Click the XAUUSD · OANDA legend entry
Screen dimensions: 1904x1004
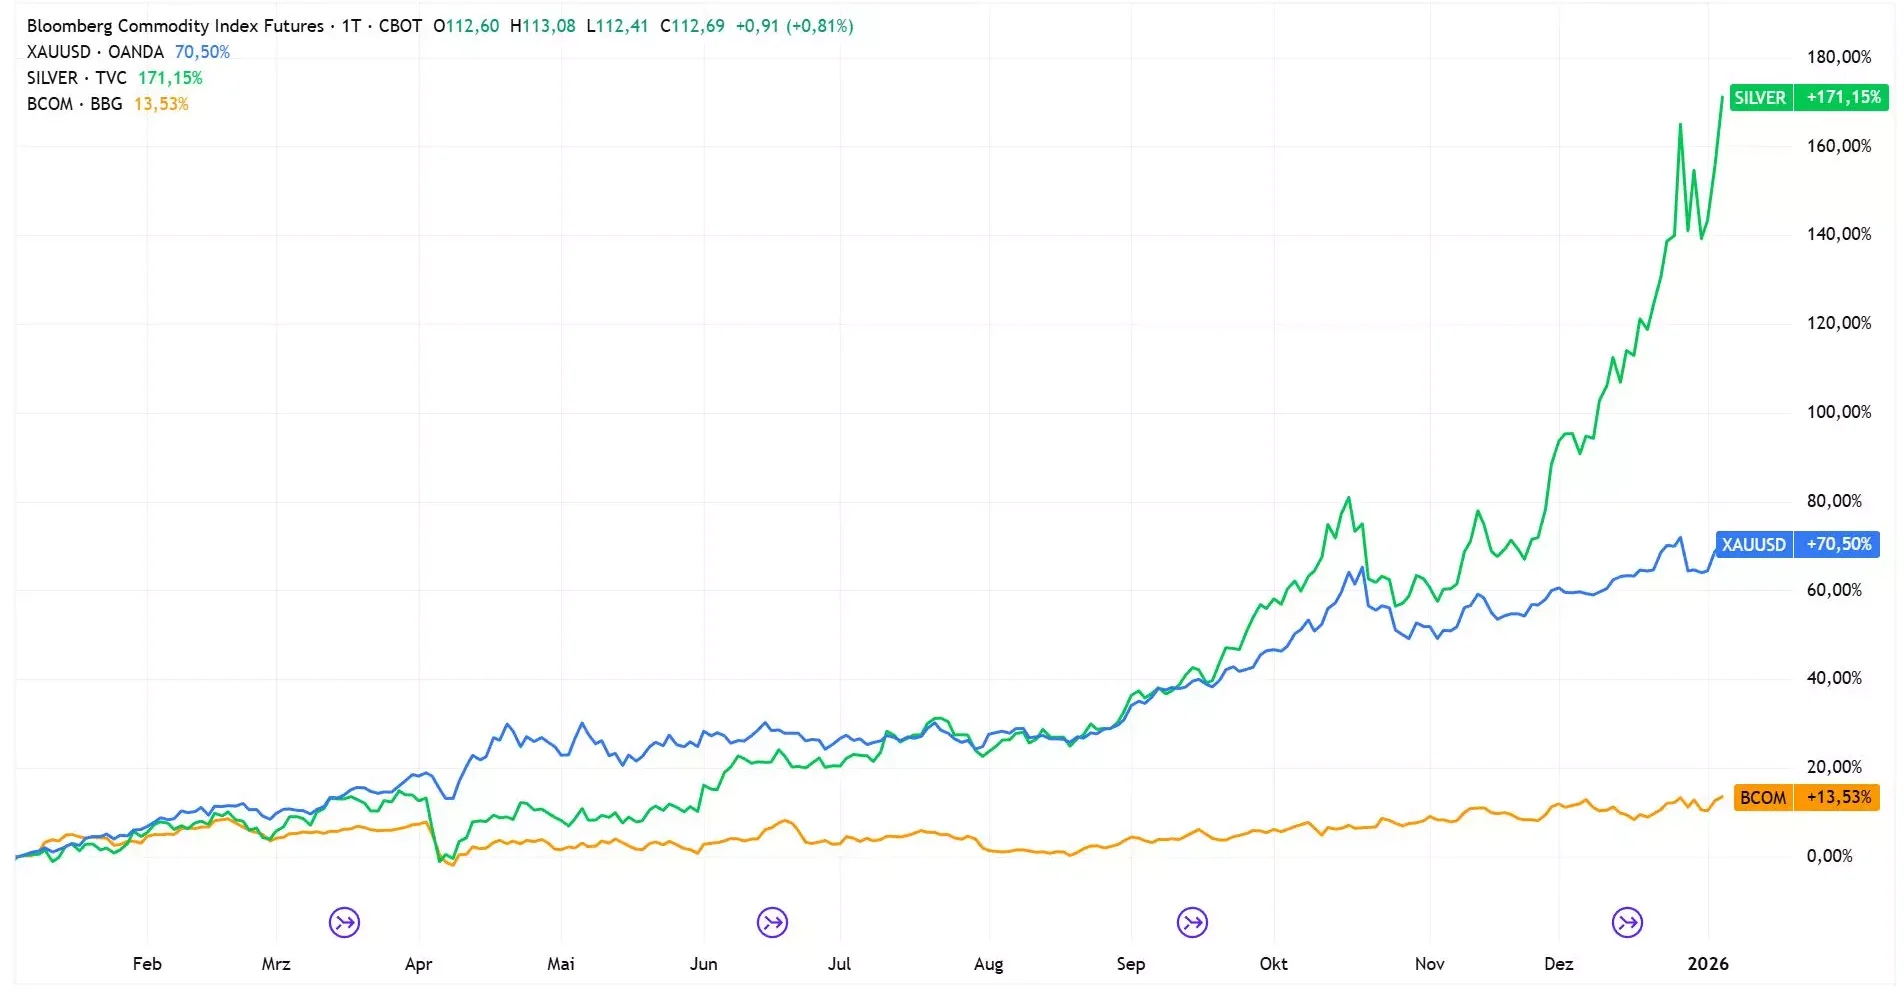point(95,52)
